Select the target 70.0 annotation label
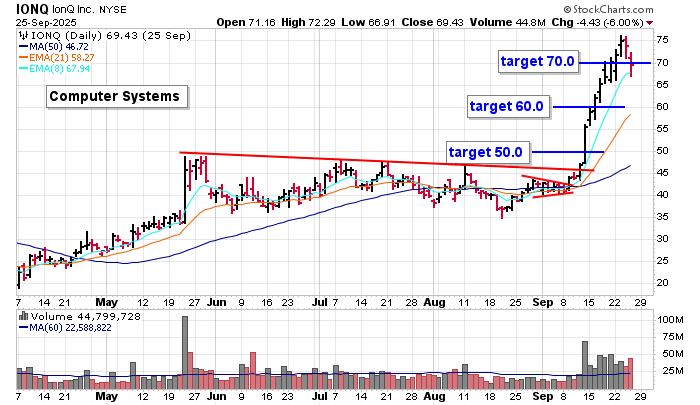Image resolution: width=700 pixels, height=405 pixels. [x=538, y=62]
